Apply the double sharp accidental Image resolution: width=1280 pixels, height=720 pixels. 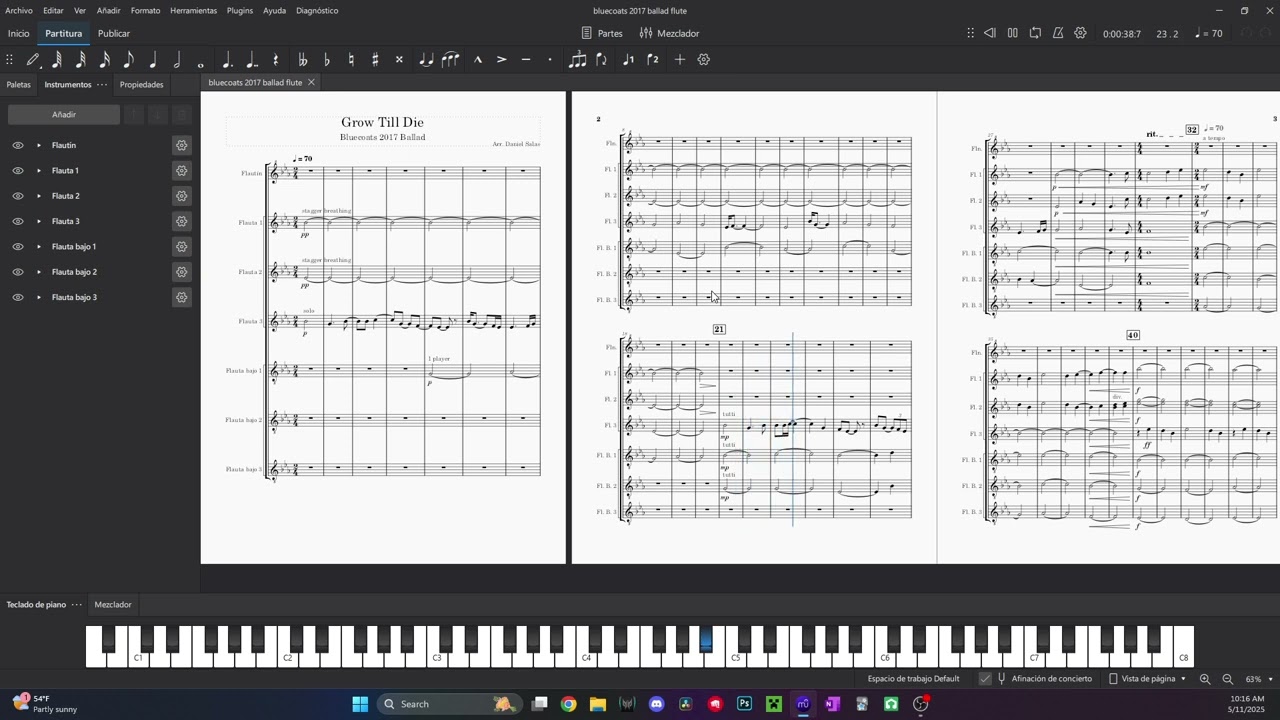pos(399,60)
